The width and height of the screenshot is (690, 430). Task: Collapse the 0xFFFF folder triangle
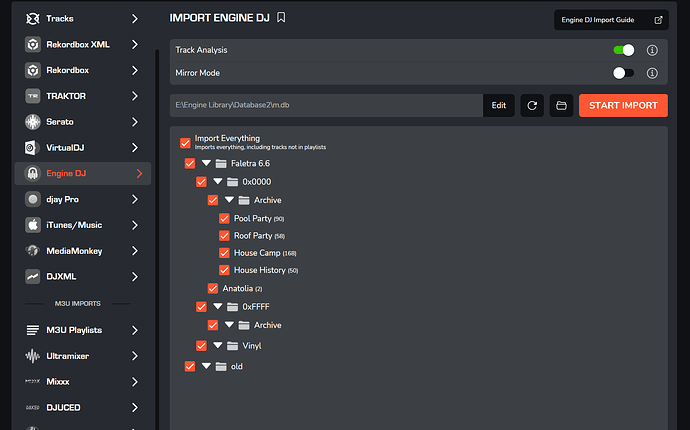point(217,306)
